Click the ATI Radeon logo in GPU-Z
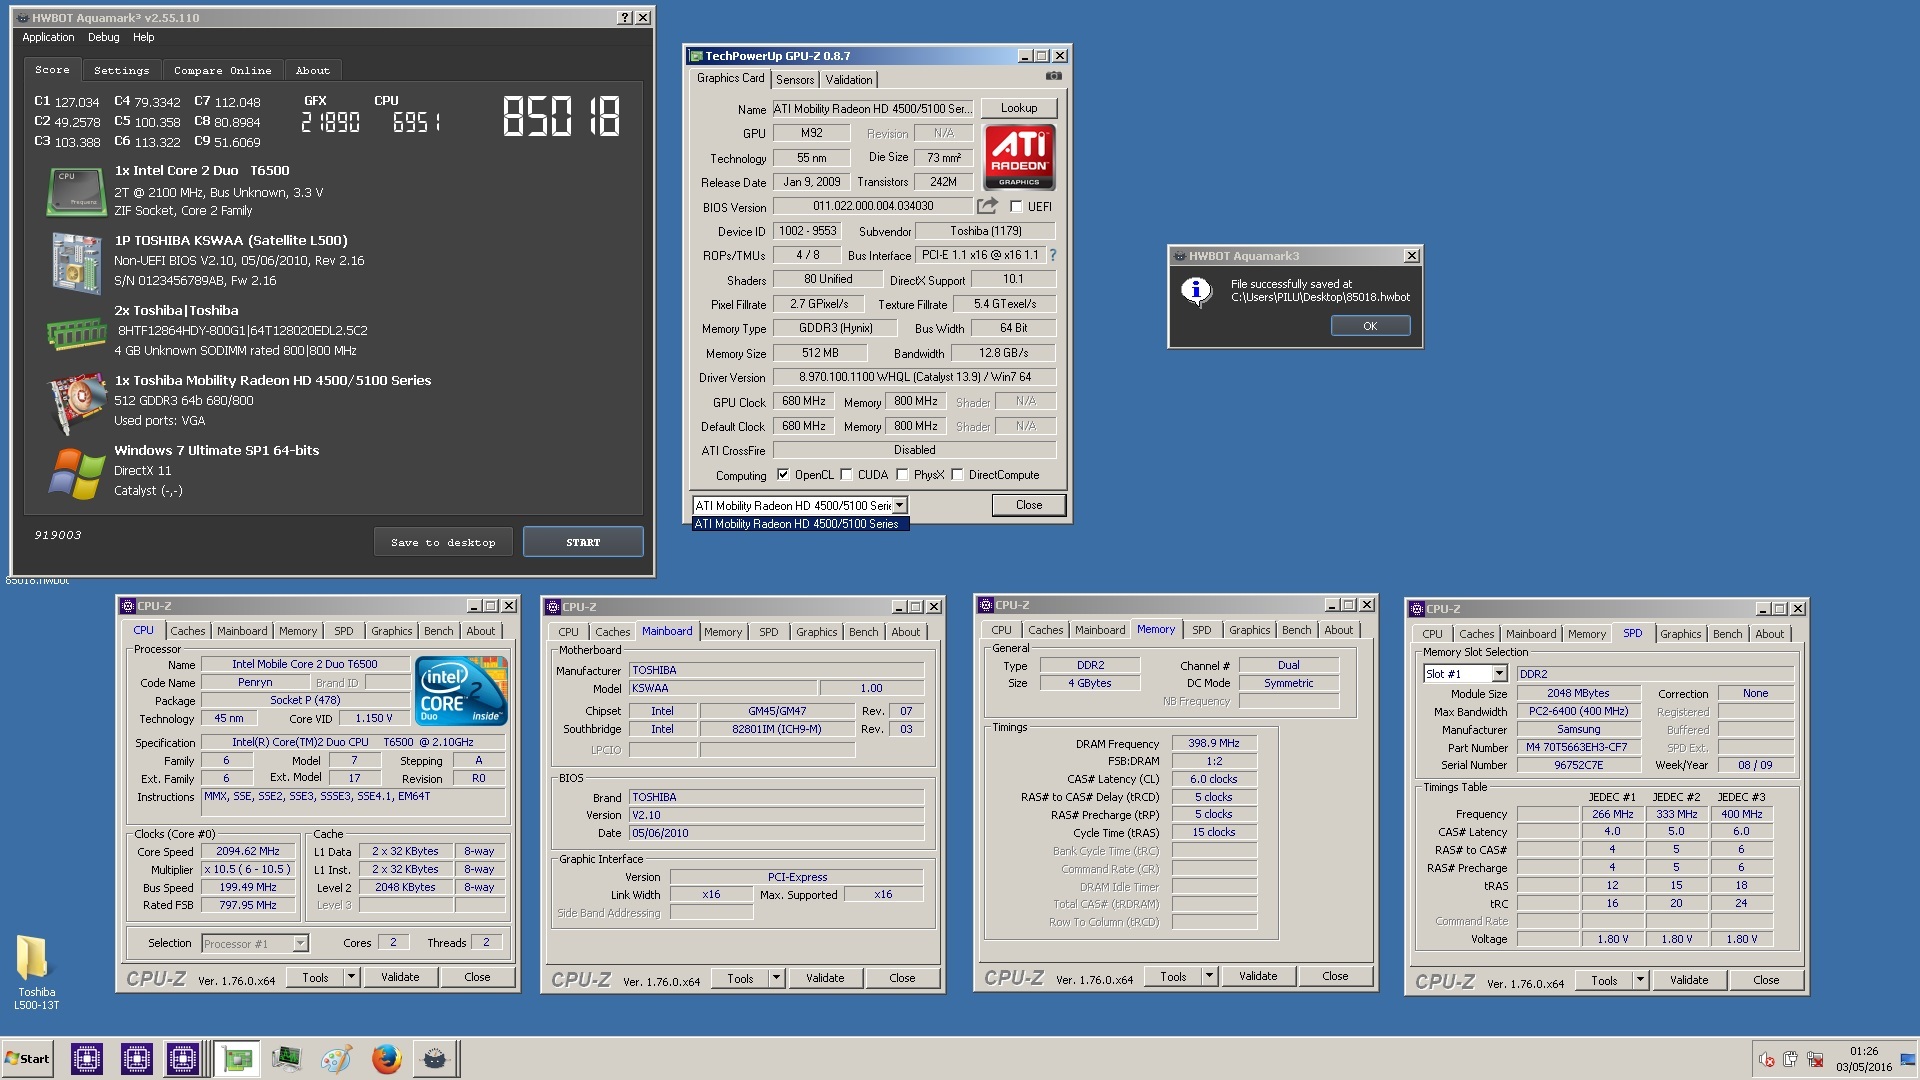 point(1019,157)
